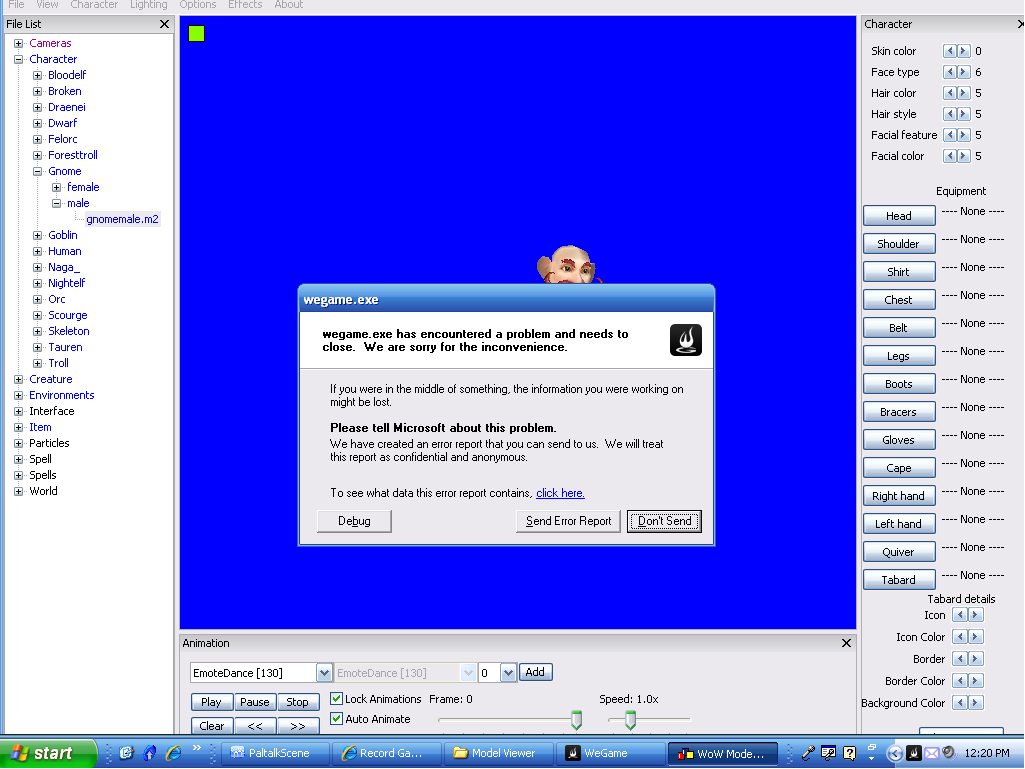
Task: Expand the quick launch overflow chevron
Action: click(x=196, y=748)
